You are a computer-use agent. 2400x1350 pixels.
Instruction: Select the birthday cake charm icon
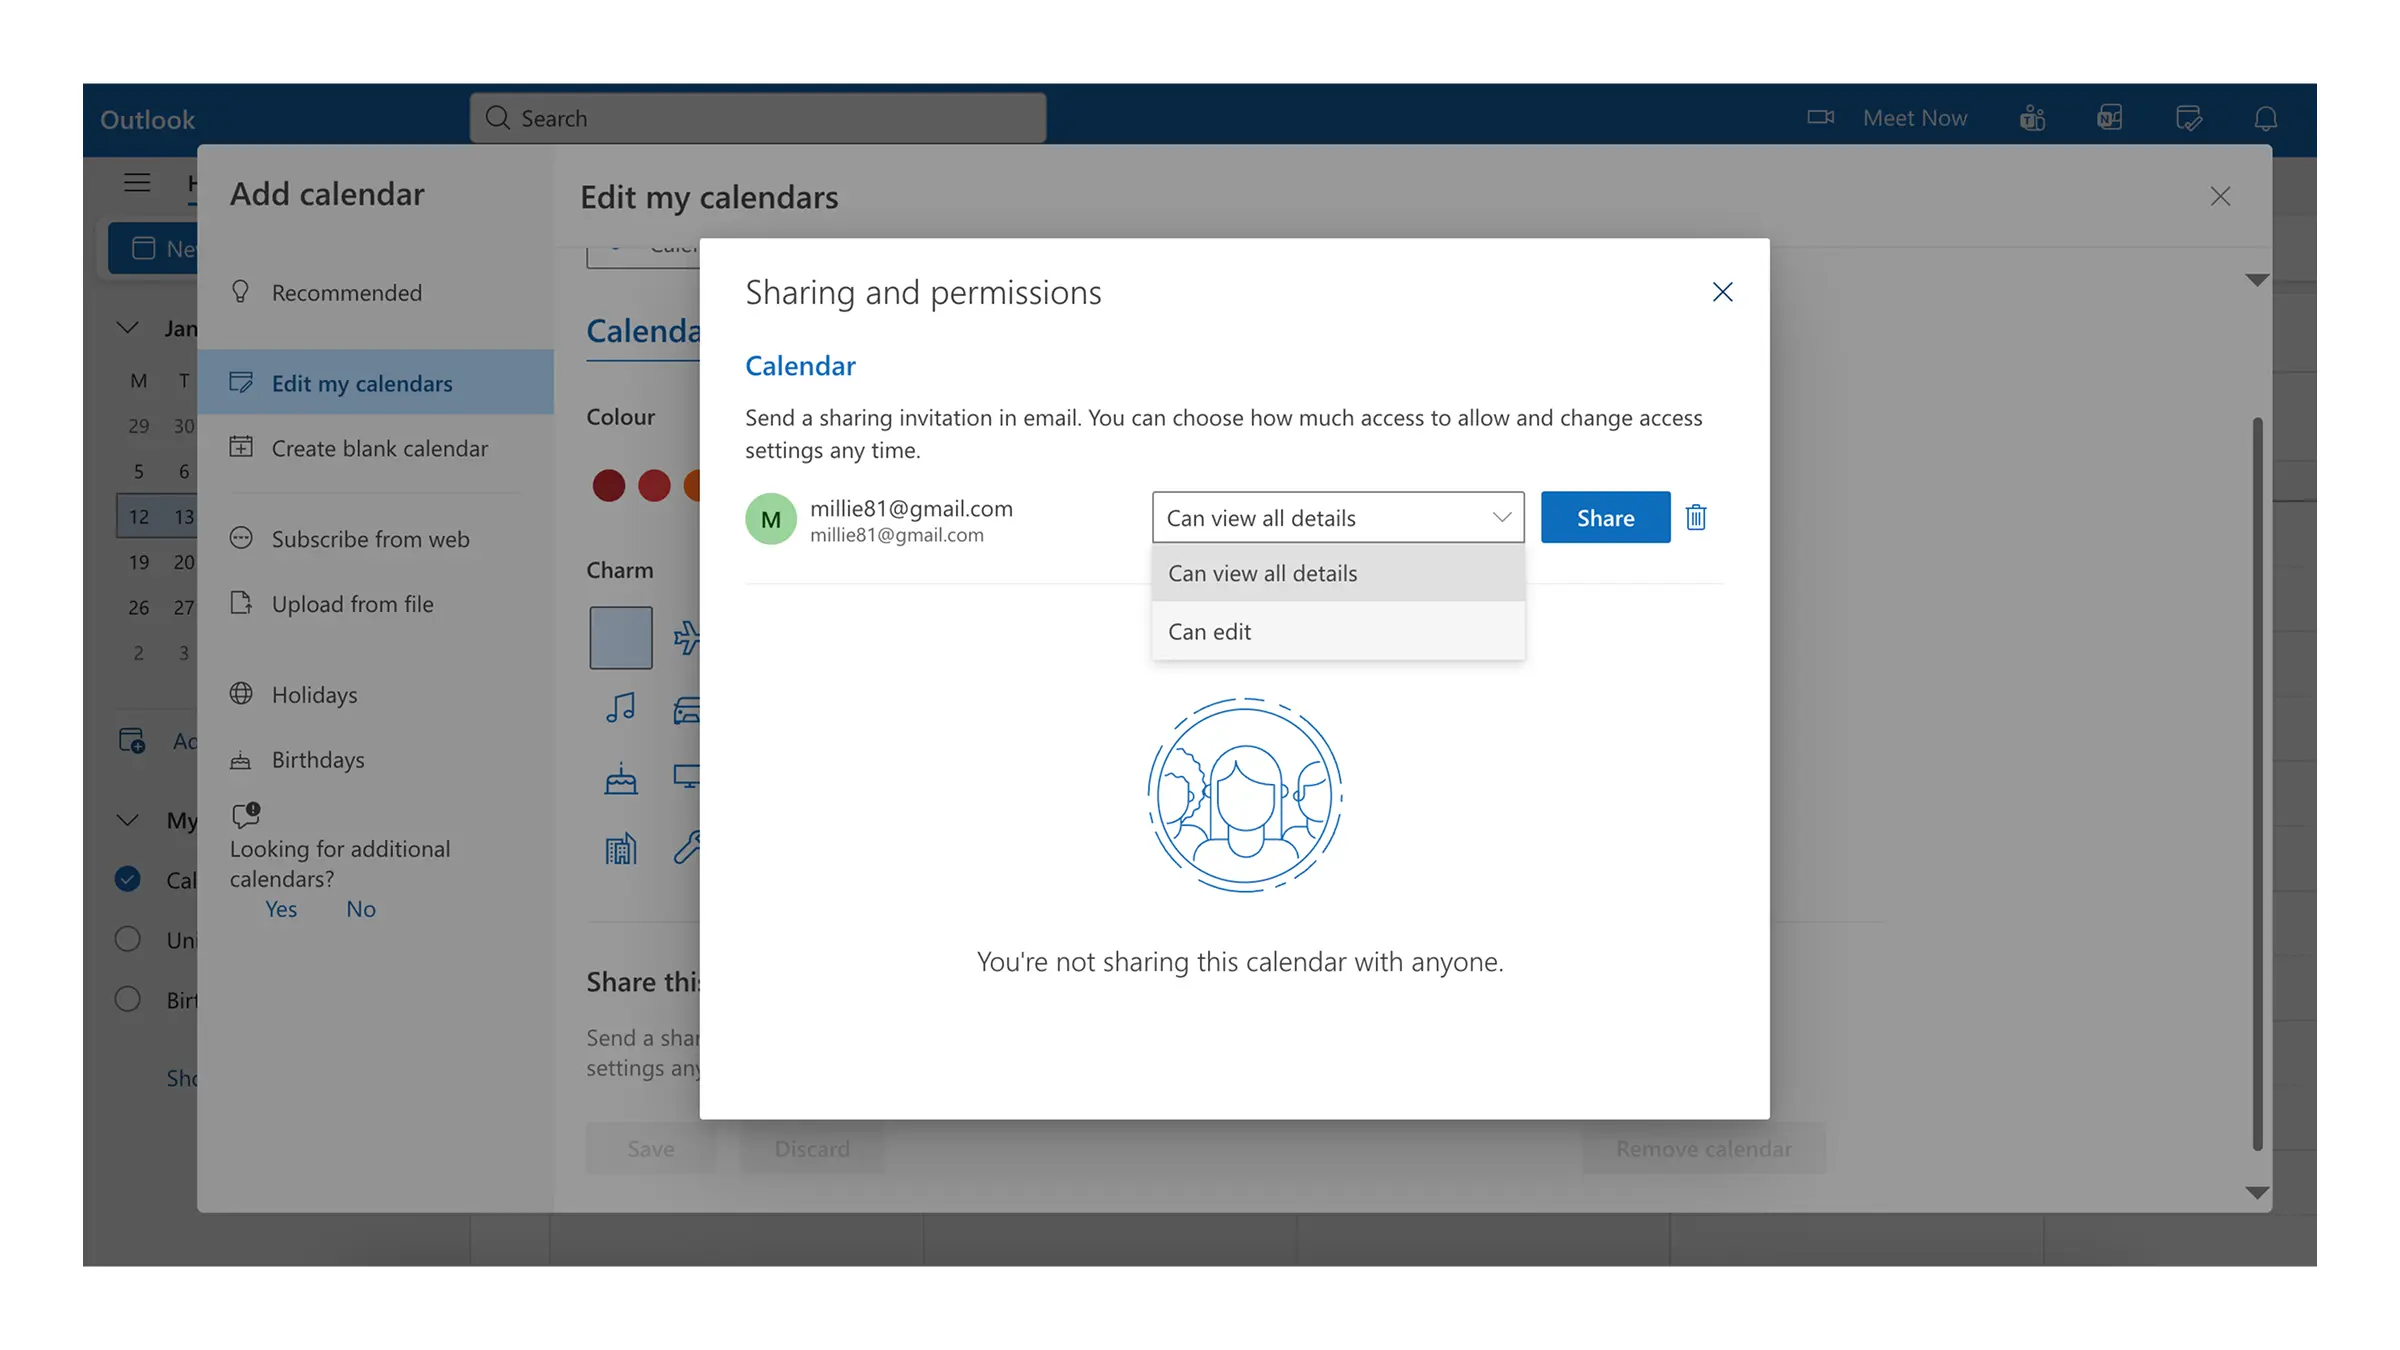pyautogui.click(x=620, y=778)
